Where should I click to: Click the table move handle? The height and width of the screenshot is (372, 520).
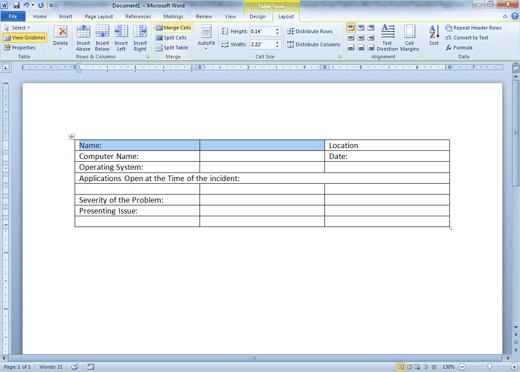(x=71, y=136)
